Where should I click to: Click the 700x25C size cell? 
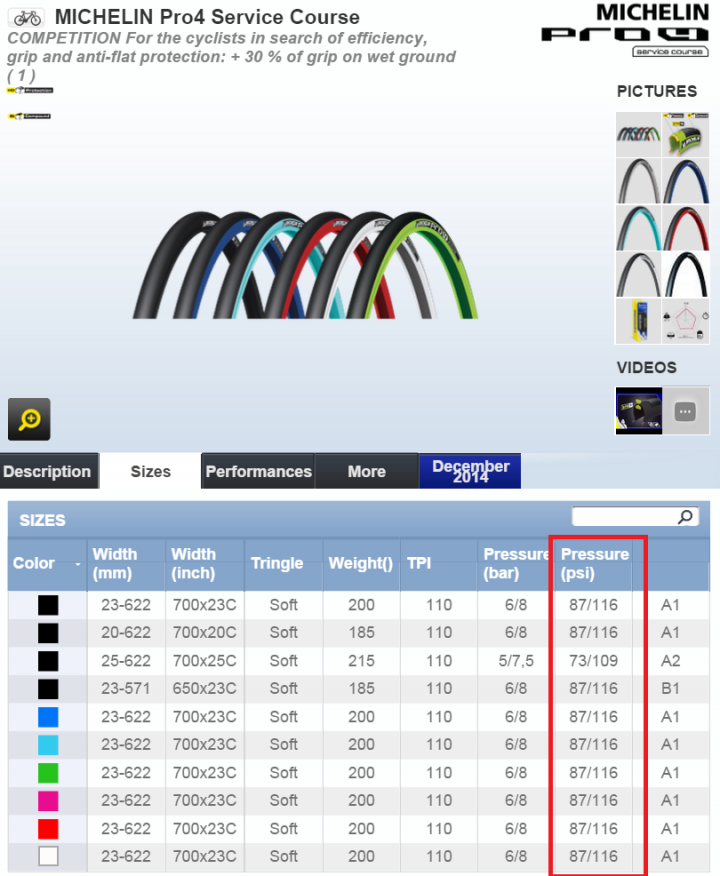(x=204, y=660)
